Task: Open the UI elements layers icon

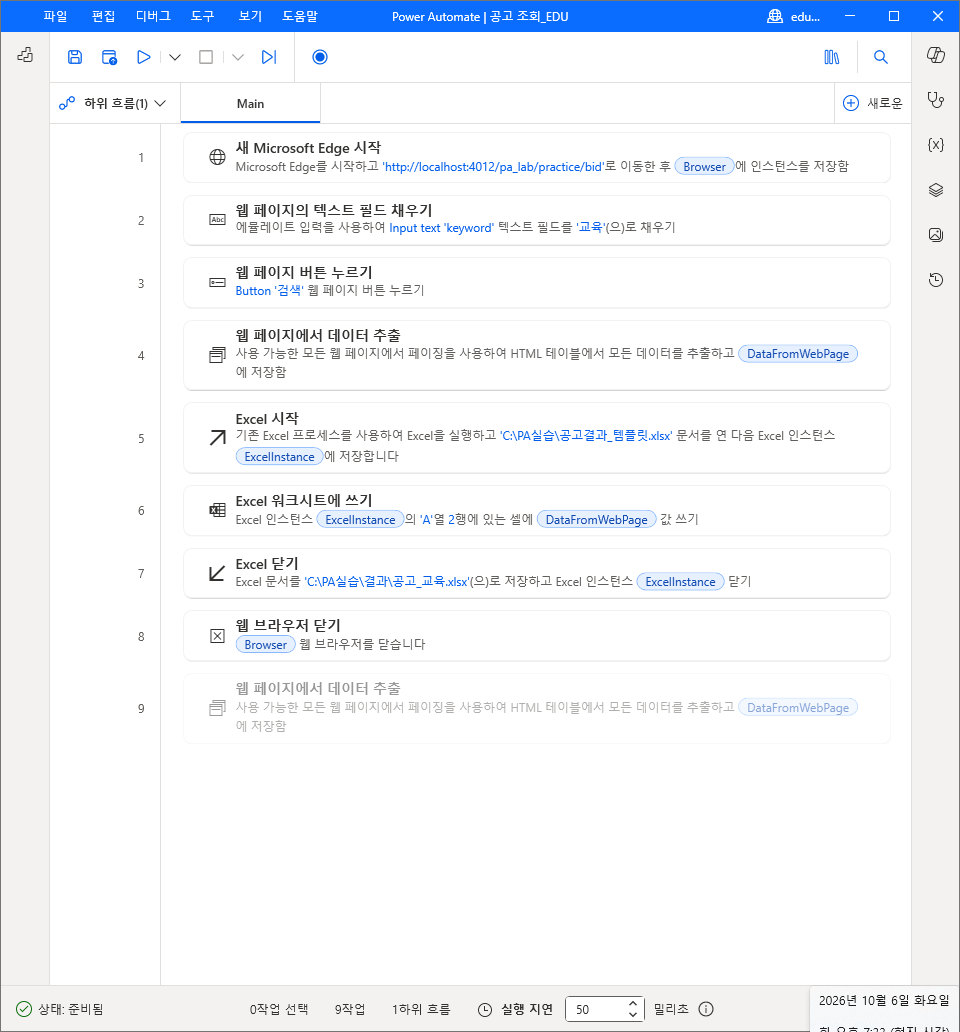Action: coord(936,190)
